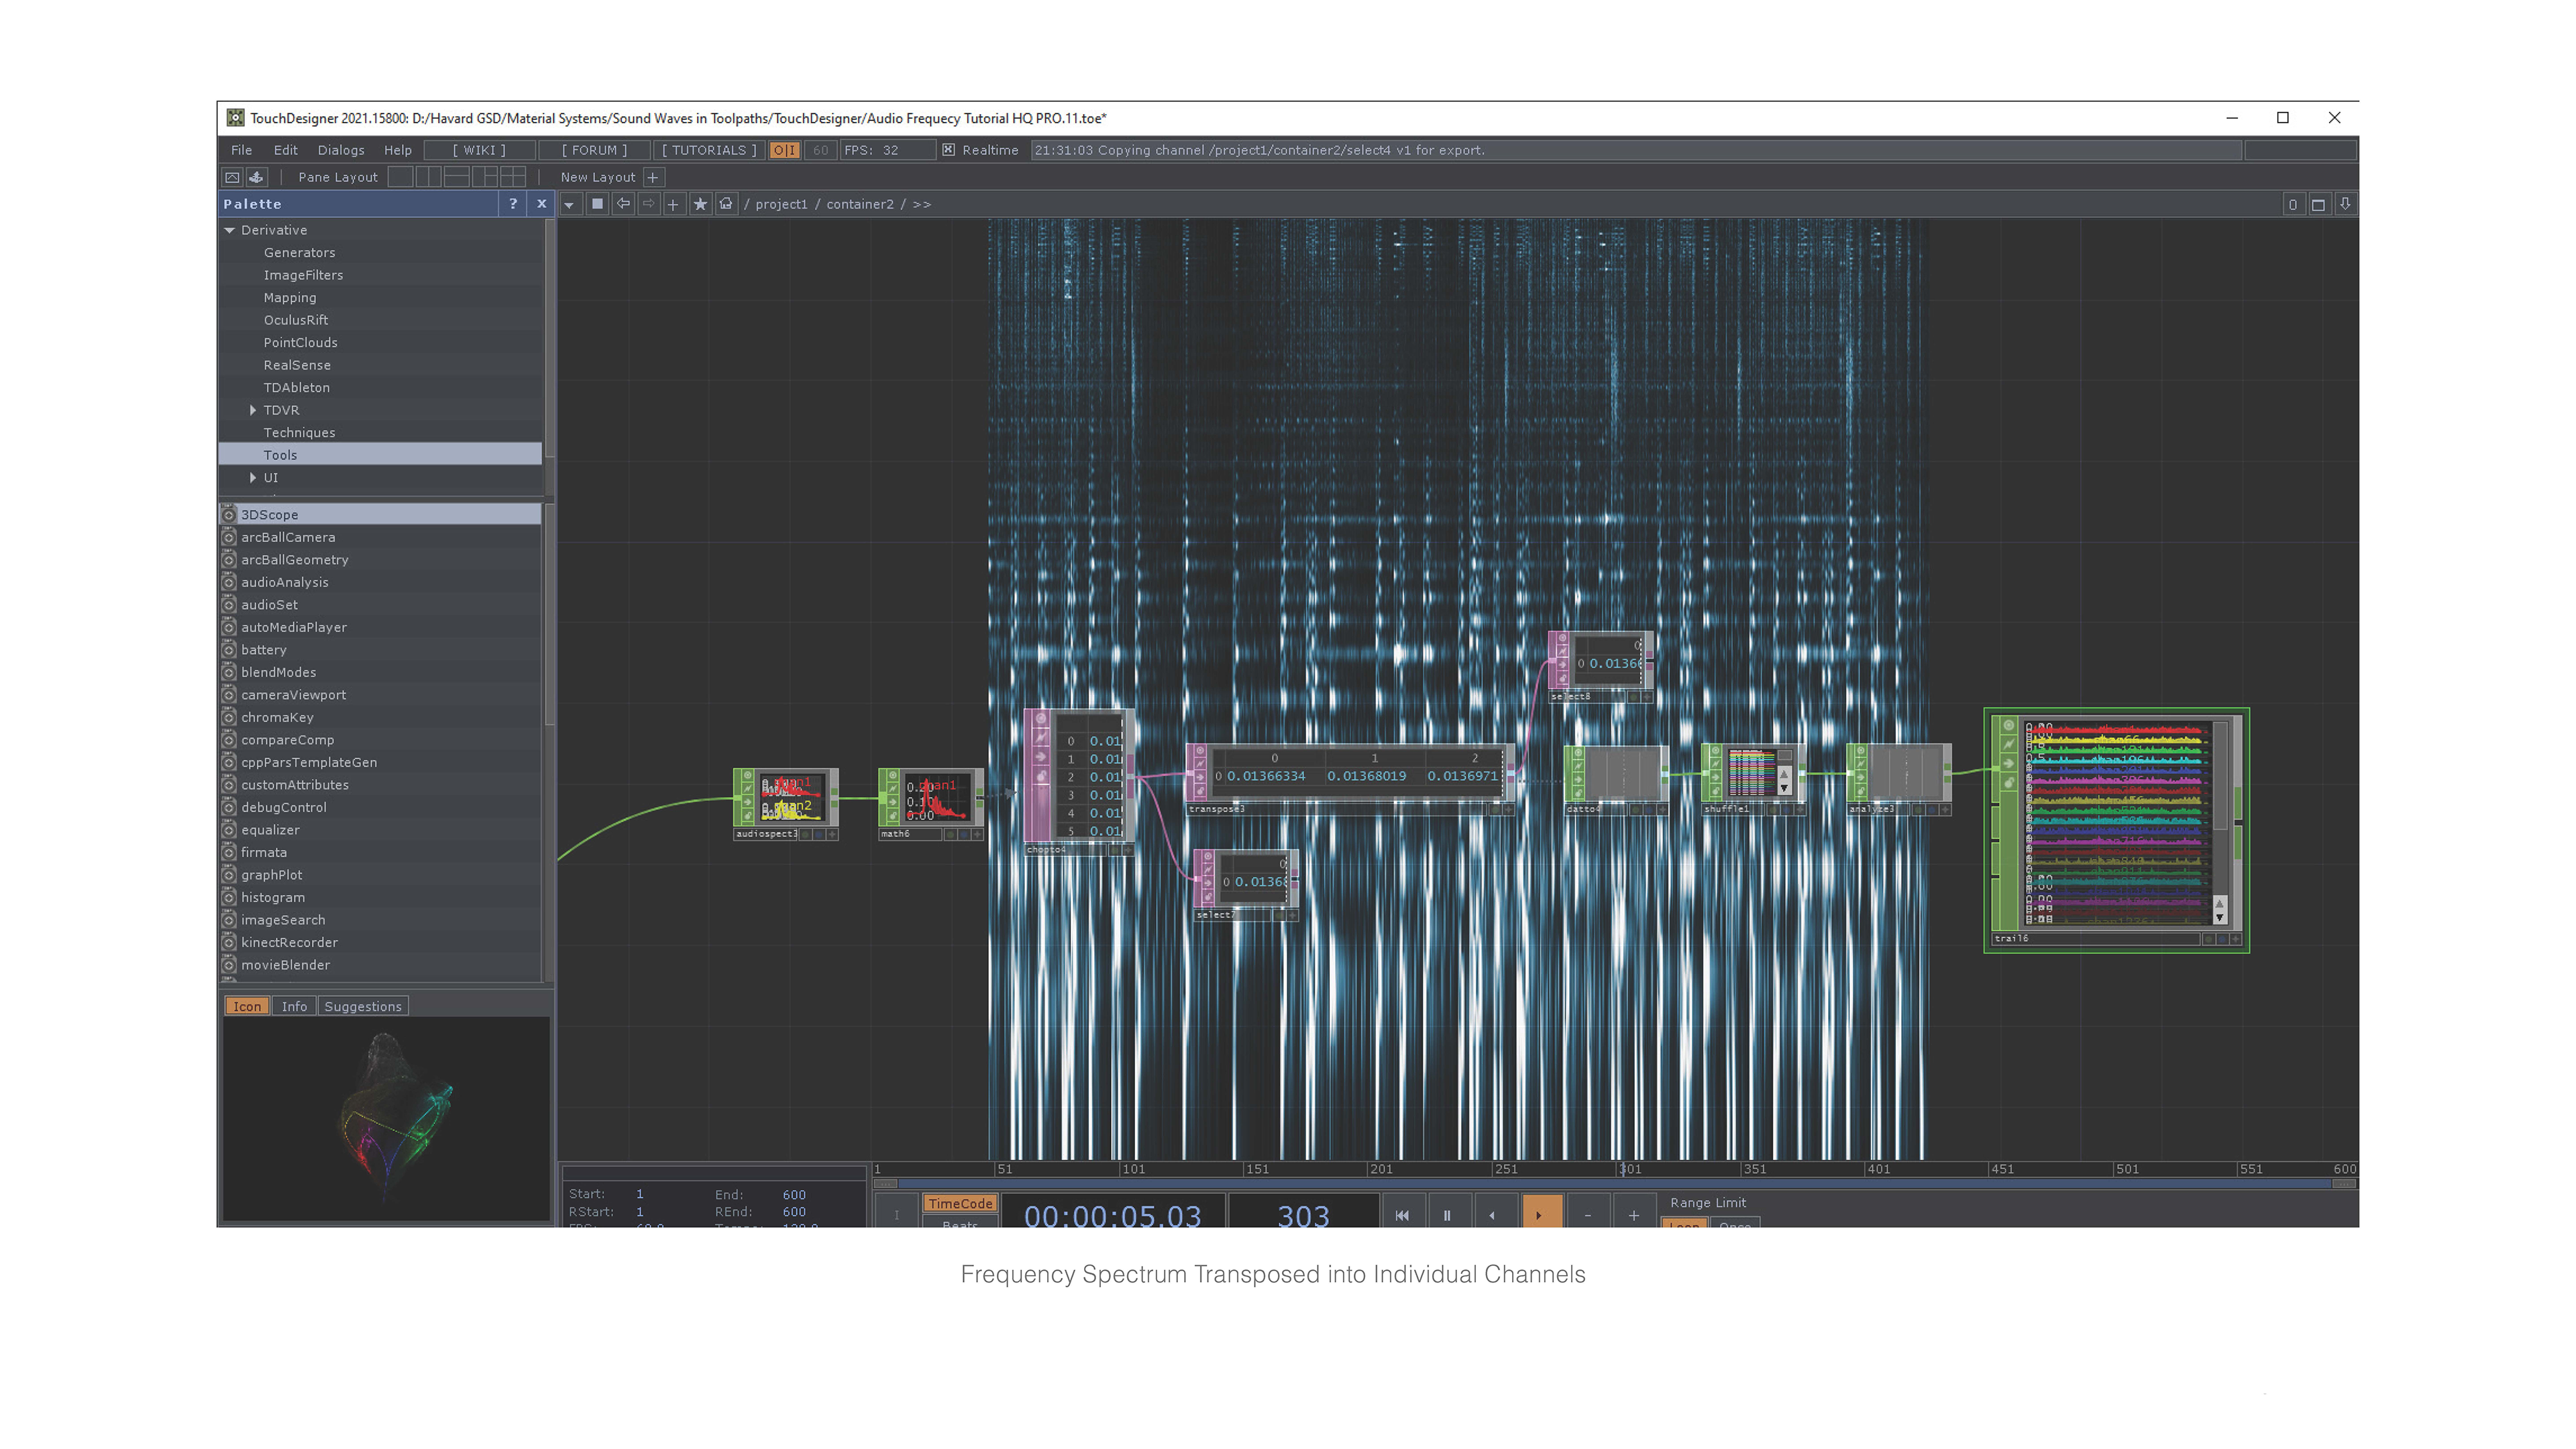This screenshot has width=2576, height=1449.
Task: Click the designer mode icon beside perform icon
Action: tap(256, 177)
